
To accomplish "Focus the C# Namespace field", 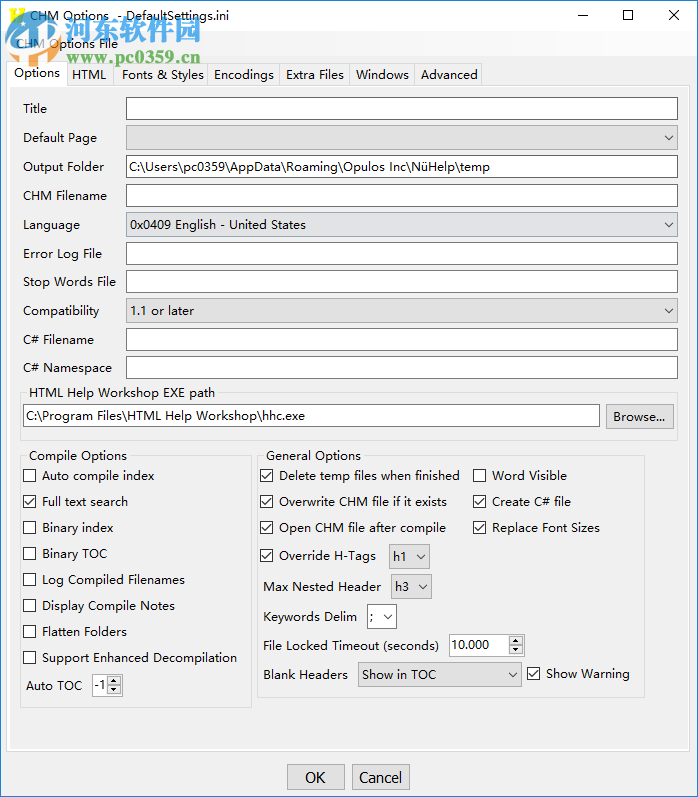I will (x=402, y=367).
